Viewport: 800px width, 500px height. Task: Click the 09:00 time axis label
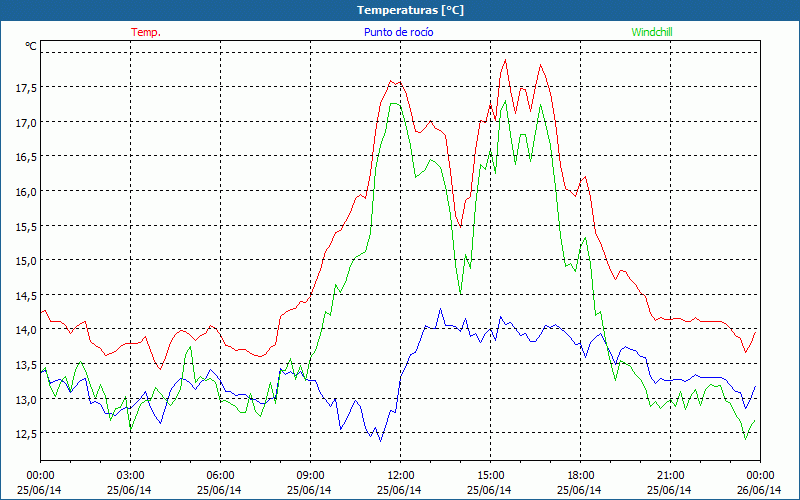[310, 476]
